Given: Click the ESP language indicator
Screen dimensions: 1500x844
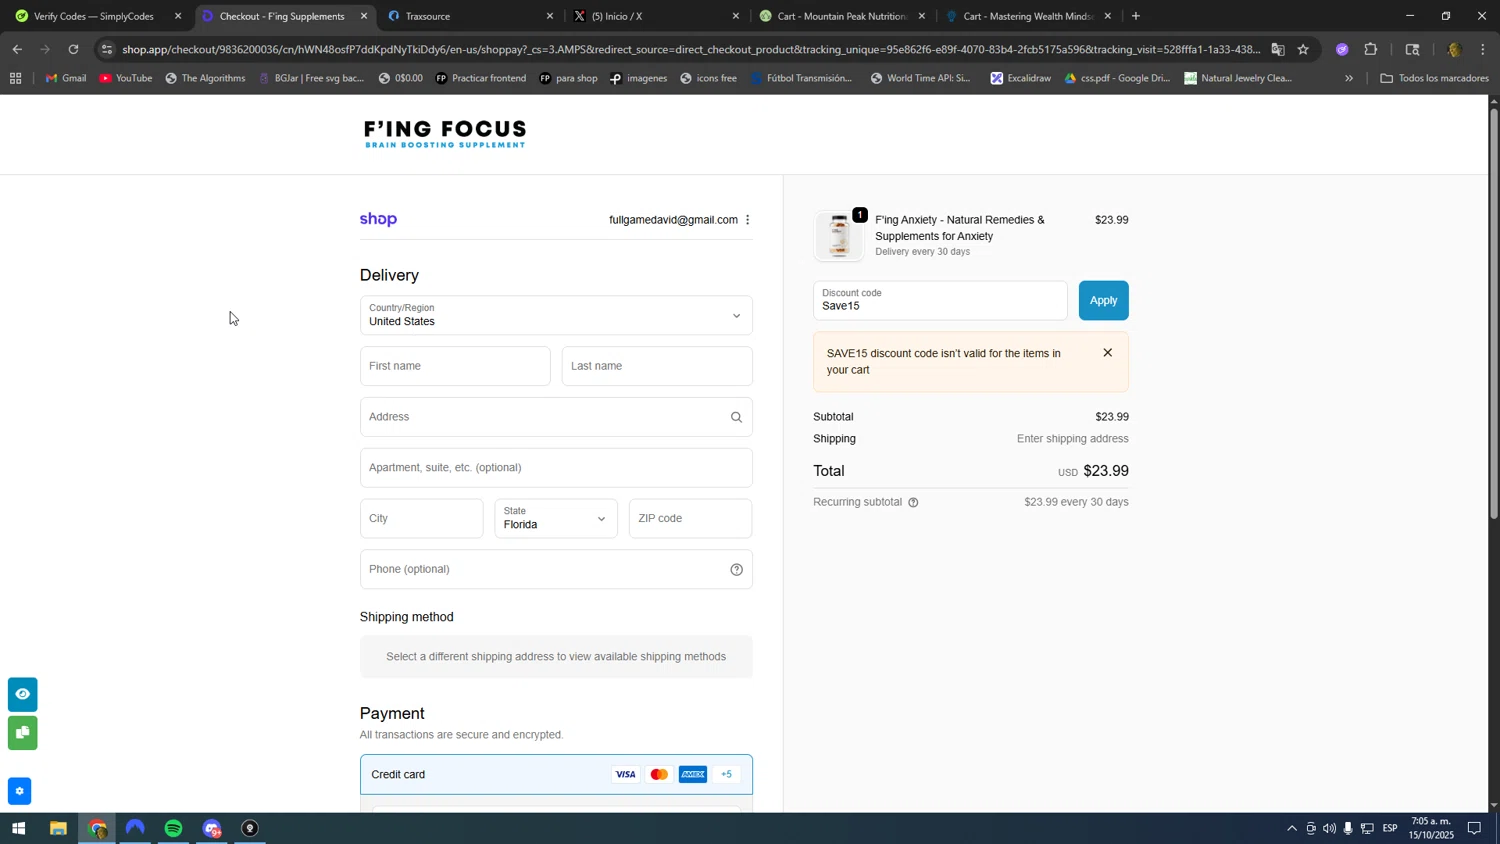Looking at the screenshot, I should [x=1389, y=828].
